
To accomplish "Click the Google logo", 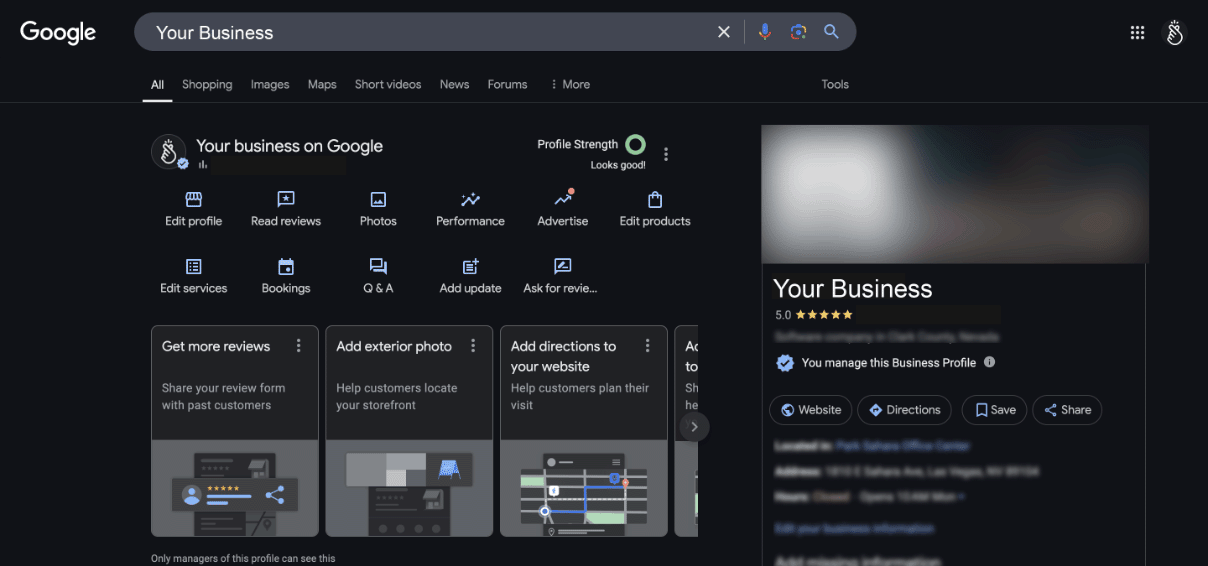I will point(58,32).
